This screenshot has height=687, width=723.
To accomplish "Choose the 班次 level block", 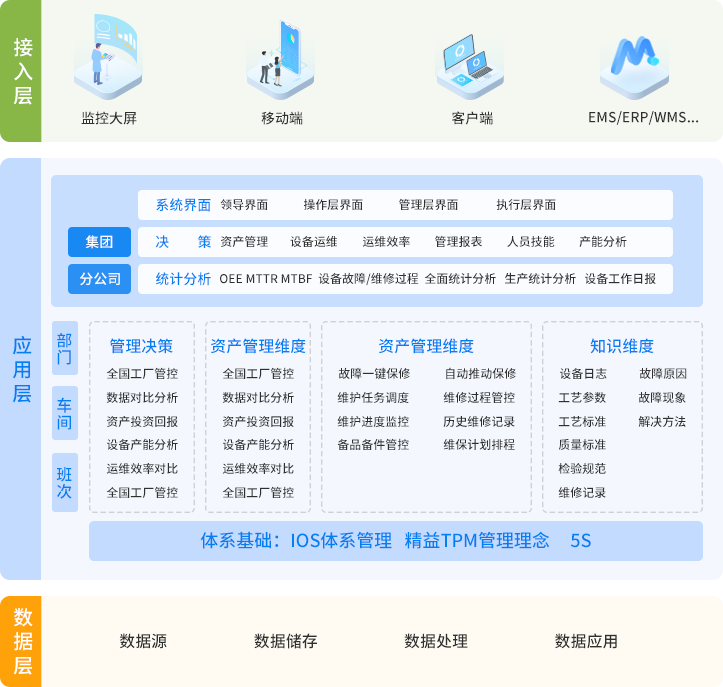I will pos(65,482).
